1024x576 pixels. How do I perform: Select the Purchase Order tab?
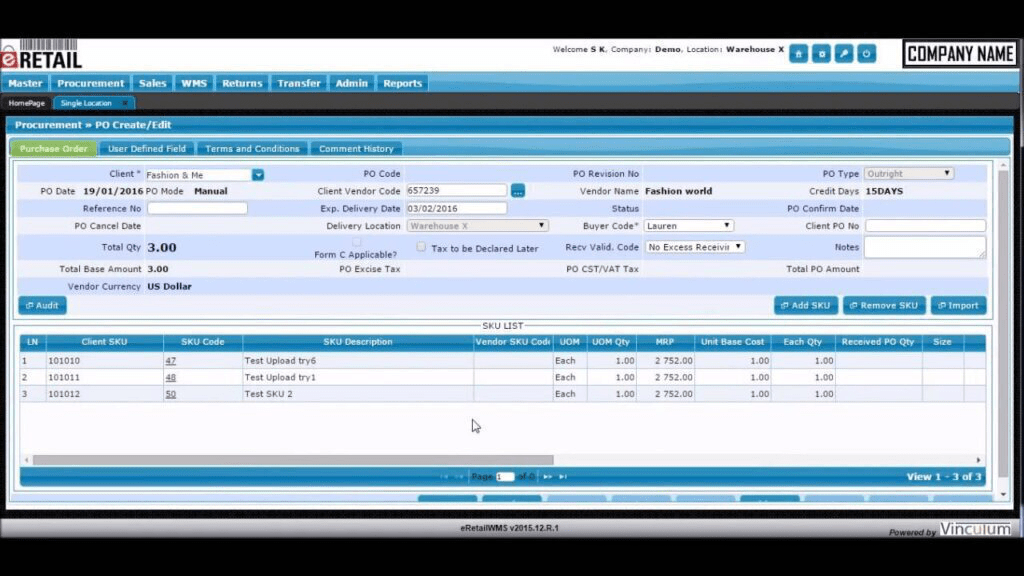click(x=54, y=149)
